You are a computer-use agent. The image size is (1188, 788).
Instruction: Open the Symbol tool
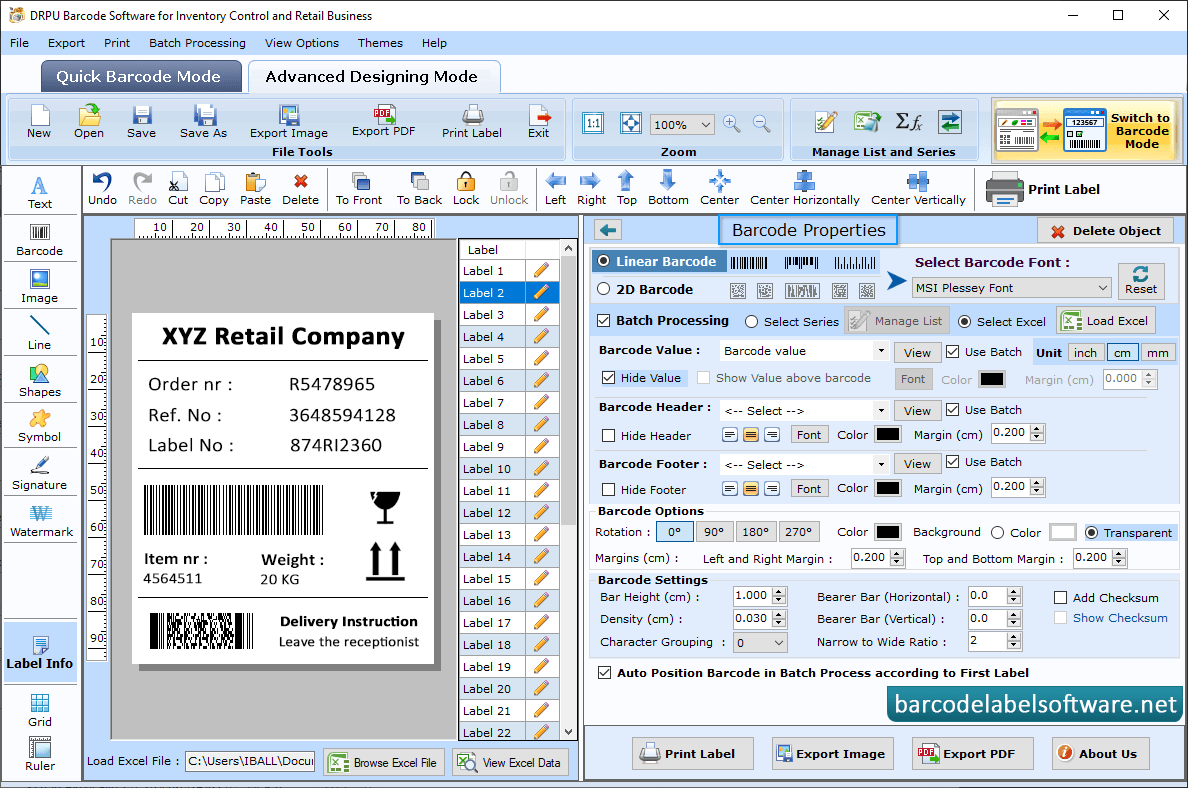coord(39,427)
